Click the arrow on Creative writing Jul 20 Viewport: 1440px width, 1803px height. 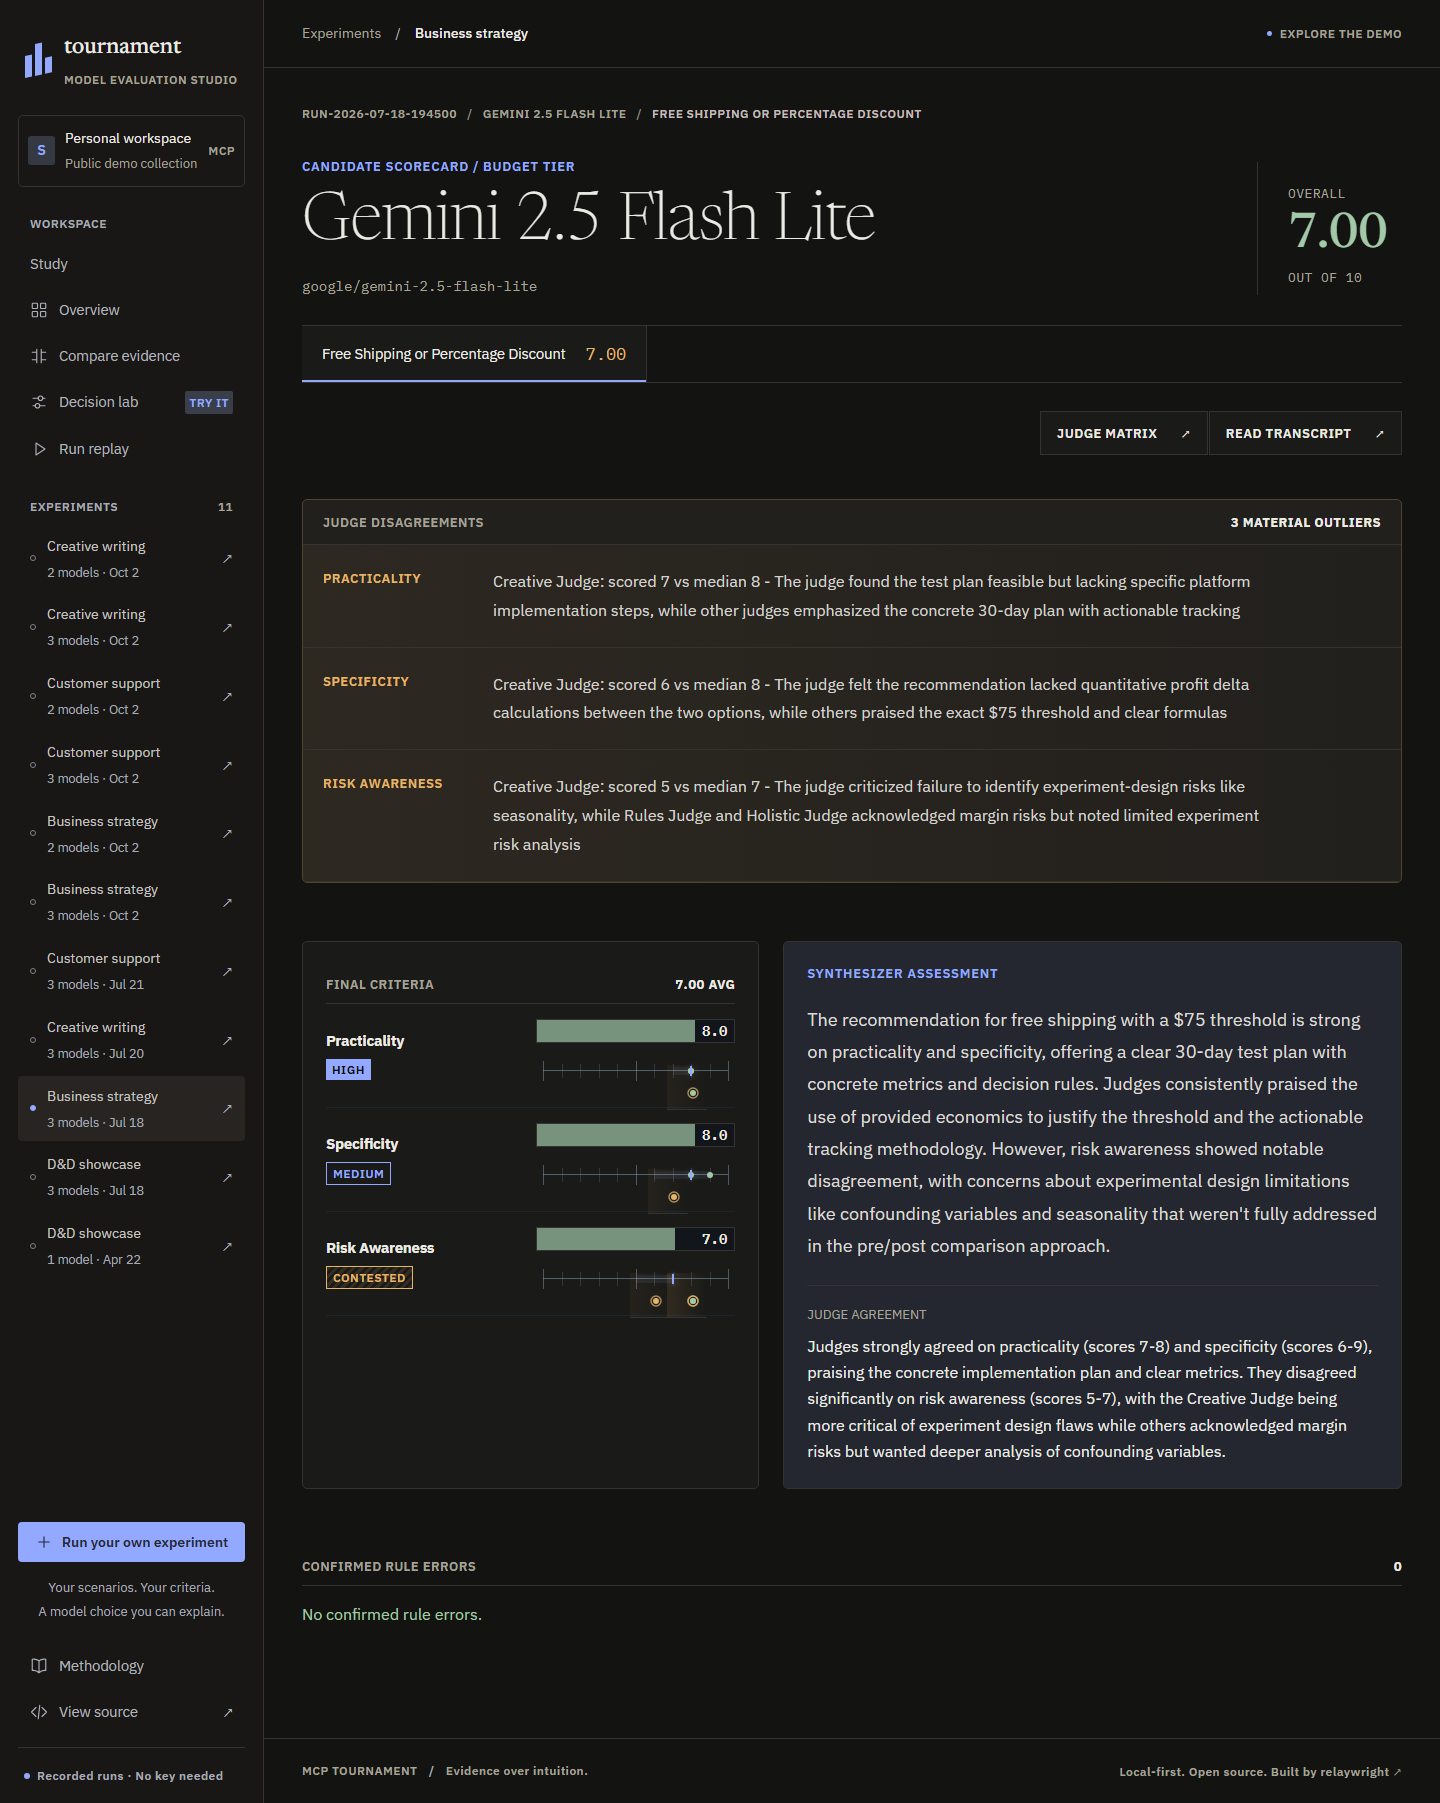[227, 1040]
